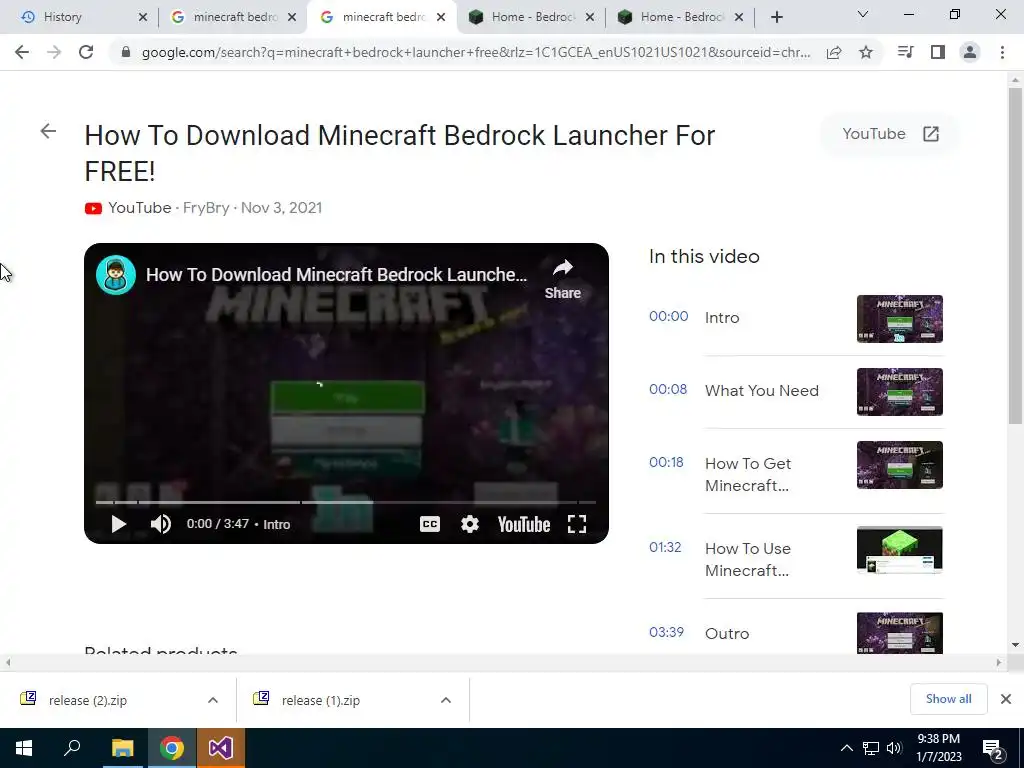This screenshot has height=768, width=1024.
Task: Open video settings gear
Action: (x=470, y=524)
